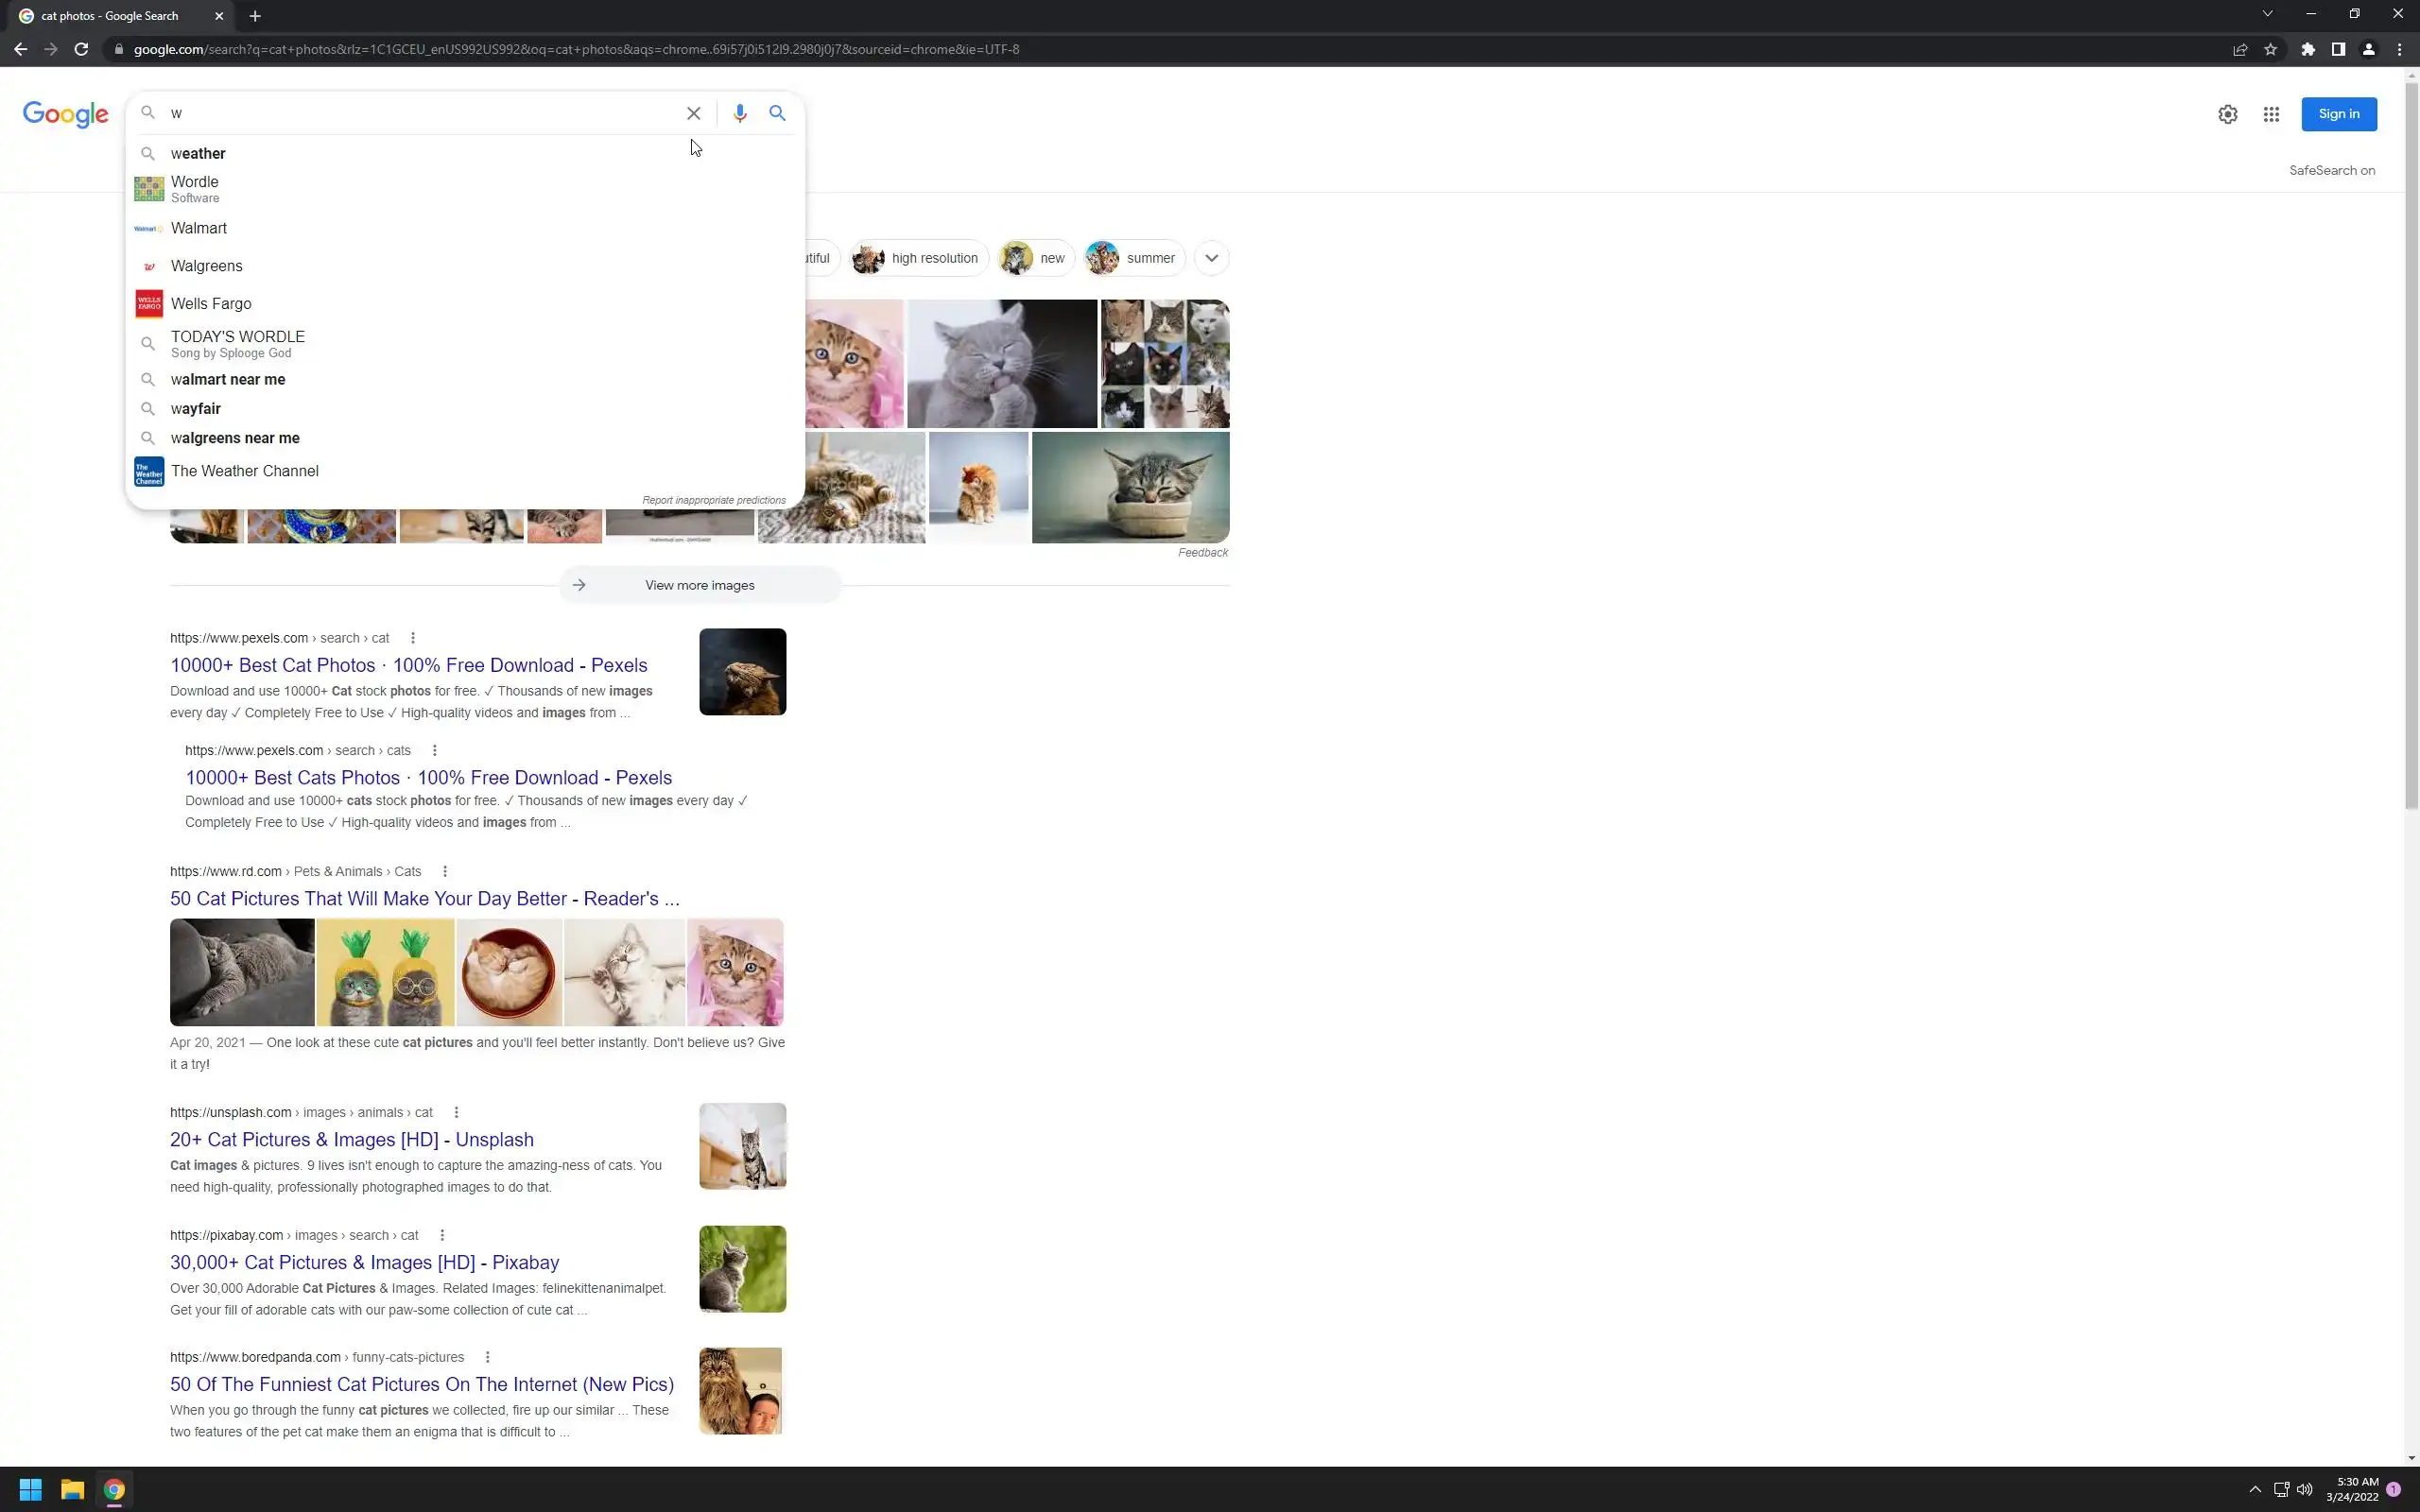Screen dimensions: 2420x1512
Task: Click the voice search microphone icon
Action: click(x=739, y=113)
